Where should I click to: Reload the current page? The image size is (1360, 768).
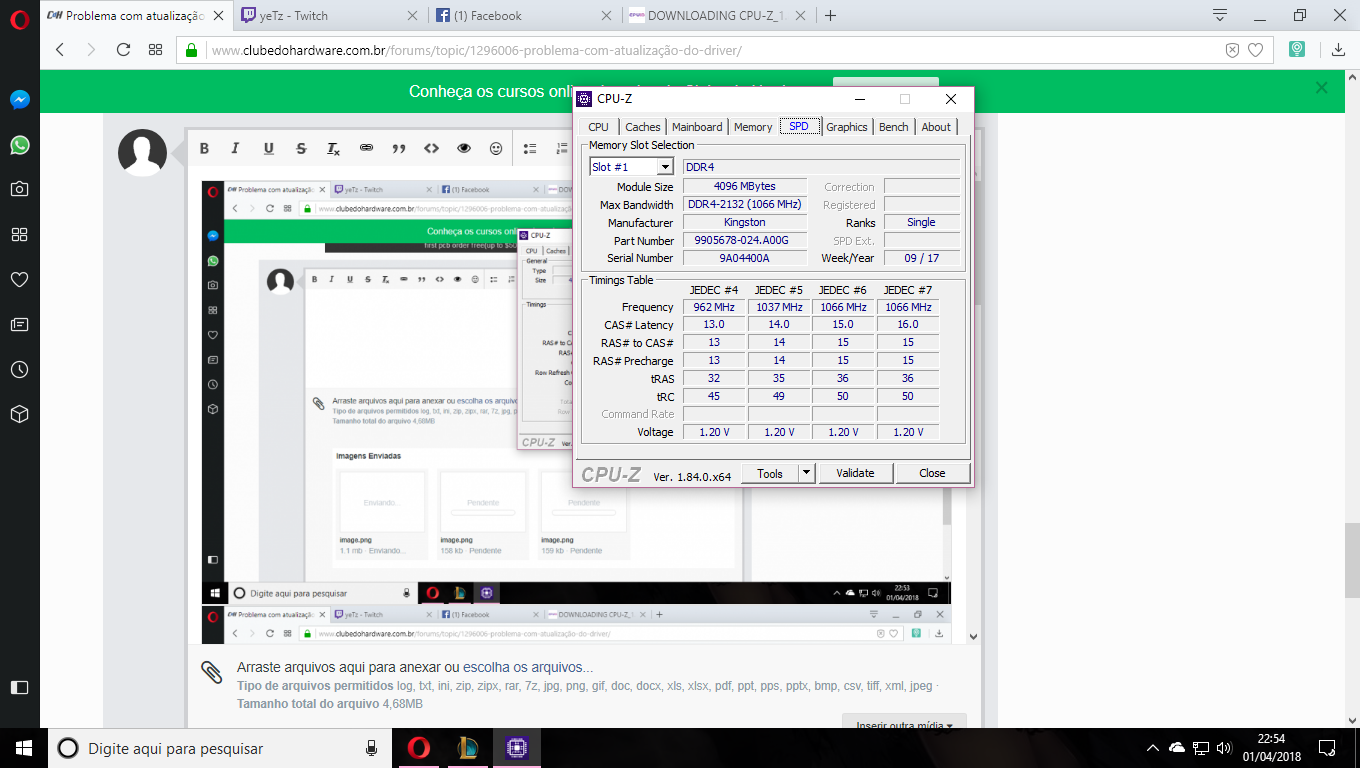point(124,49)
